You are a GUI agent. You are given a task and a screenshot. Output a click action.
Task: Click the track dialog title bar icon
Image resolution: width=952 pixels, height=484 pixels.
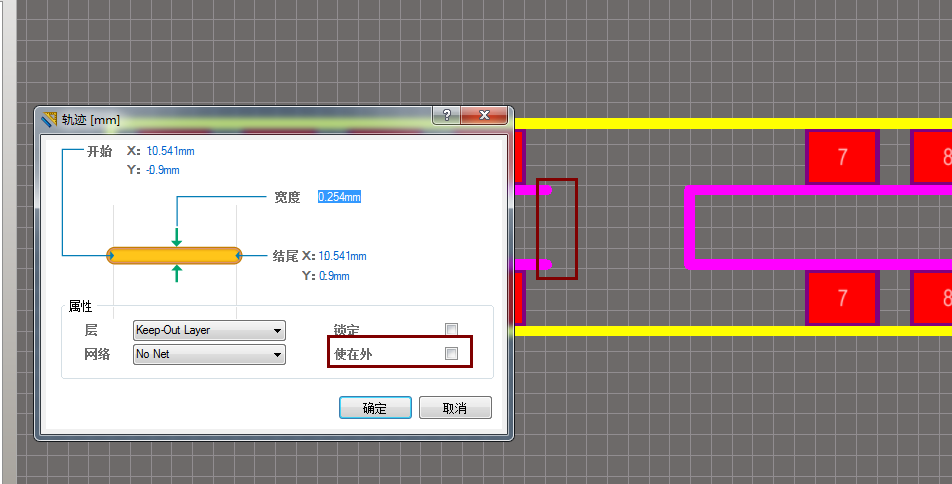click(49, 119)
